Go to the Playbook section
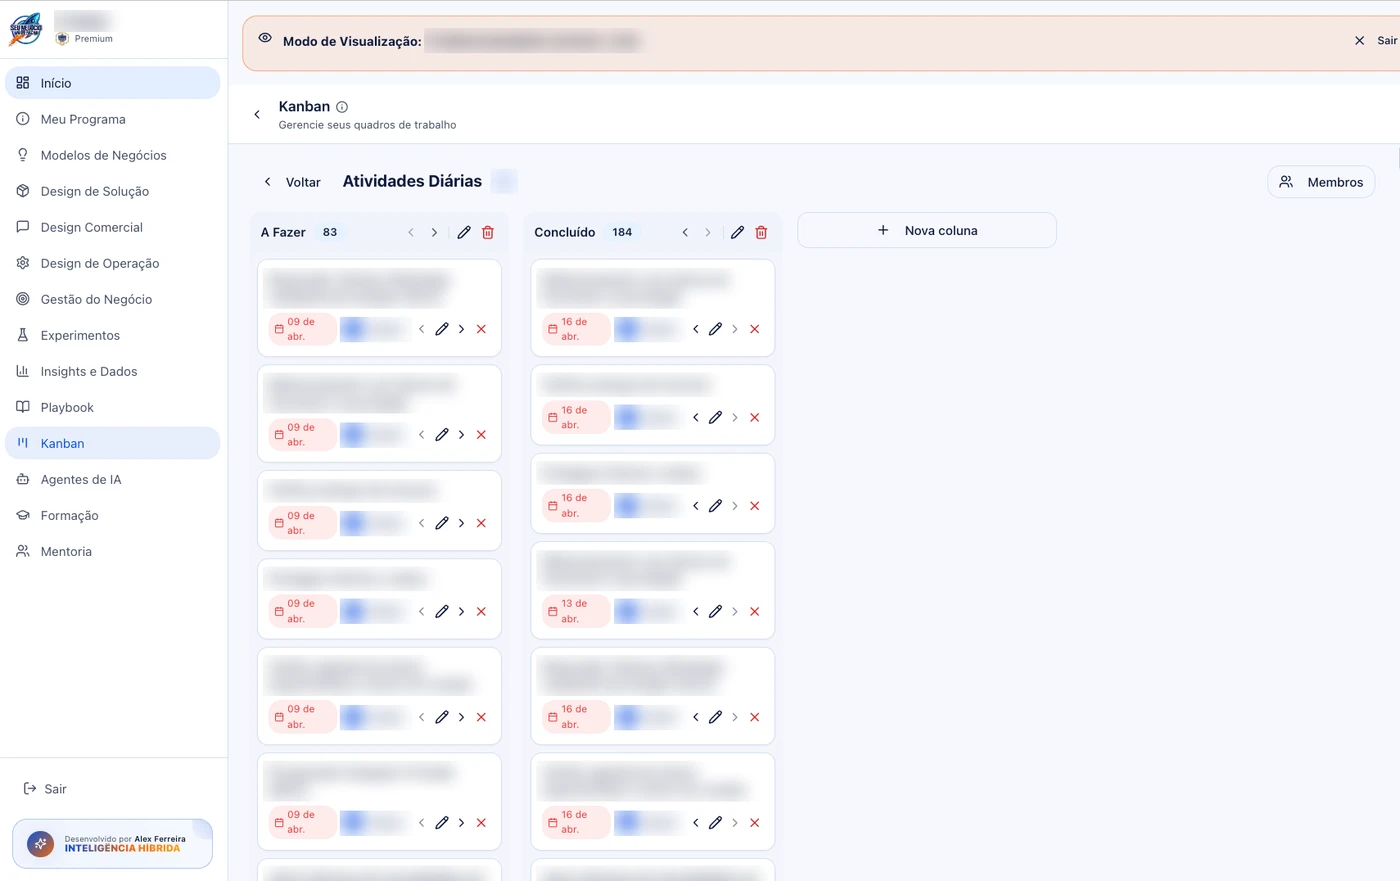 [112, 407]
